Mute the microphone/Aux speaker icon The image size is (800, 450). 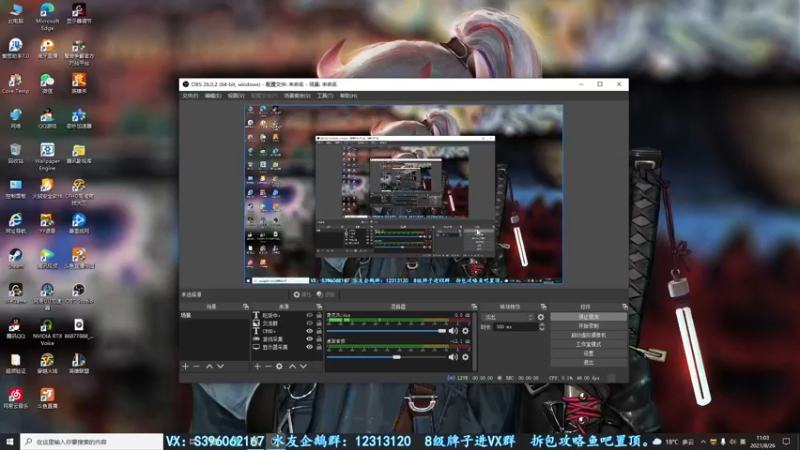pyautogui.click(x=453, y=331)
